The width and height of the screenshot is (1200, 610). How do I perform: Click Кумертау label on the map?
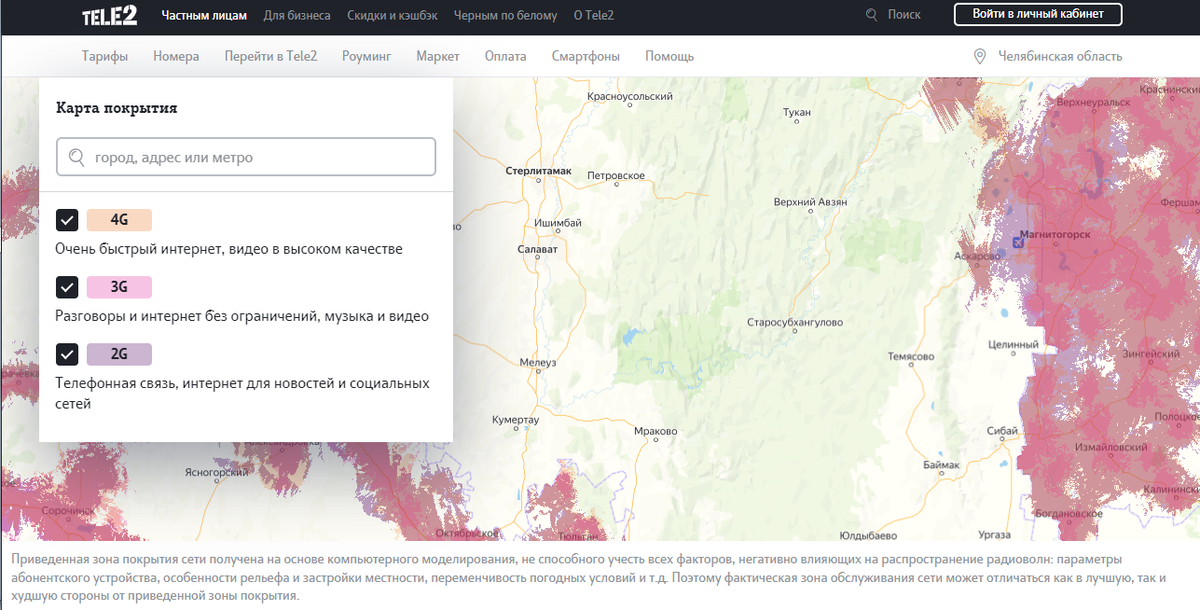[515, 420]
